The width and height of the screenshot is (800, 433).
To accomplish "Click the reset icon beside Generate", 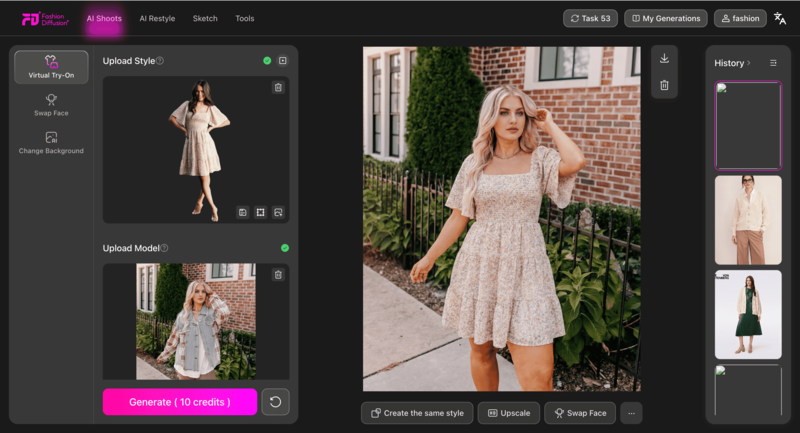I will [x=275, y=402].
